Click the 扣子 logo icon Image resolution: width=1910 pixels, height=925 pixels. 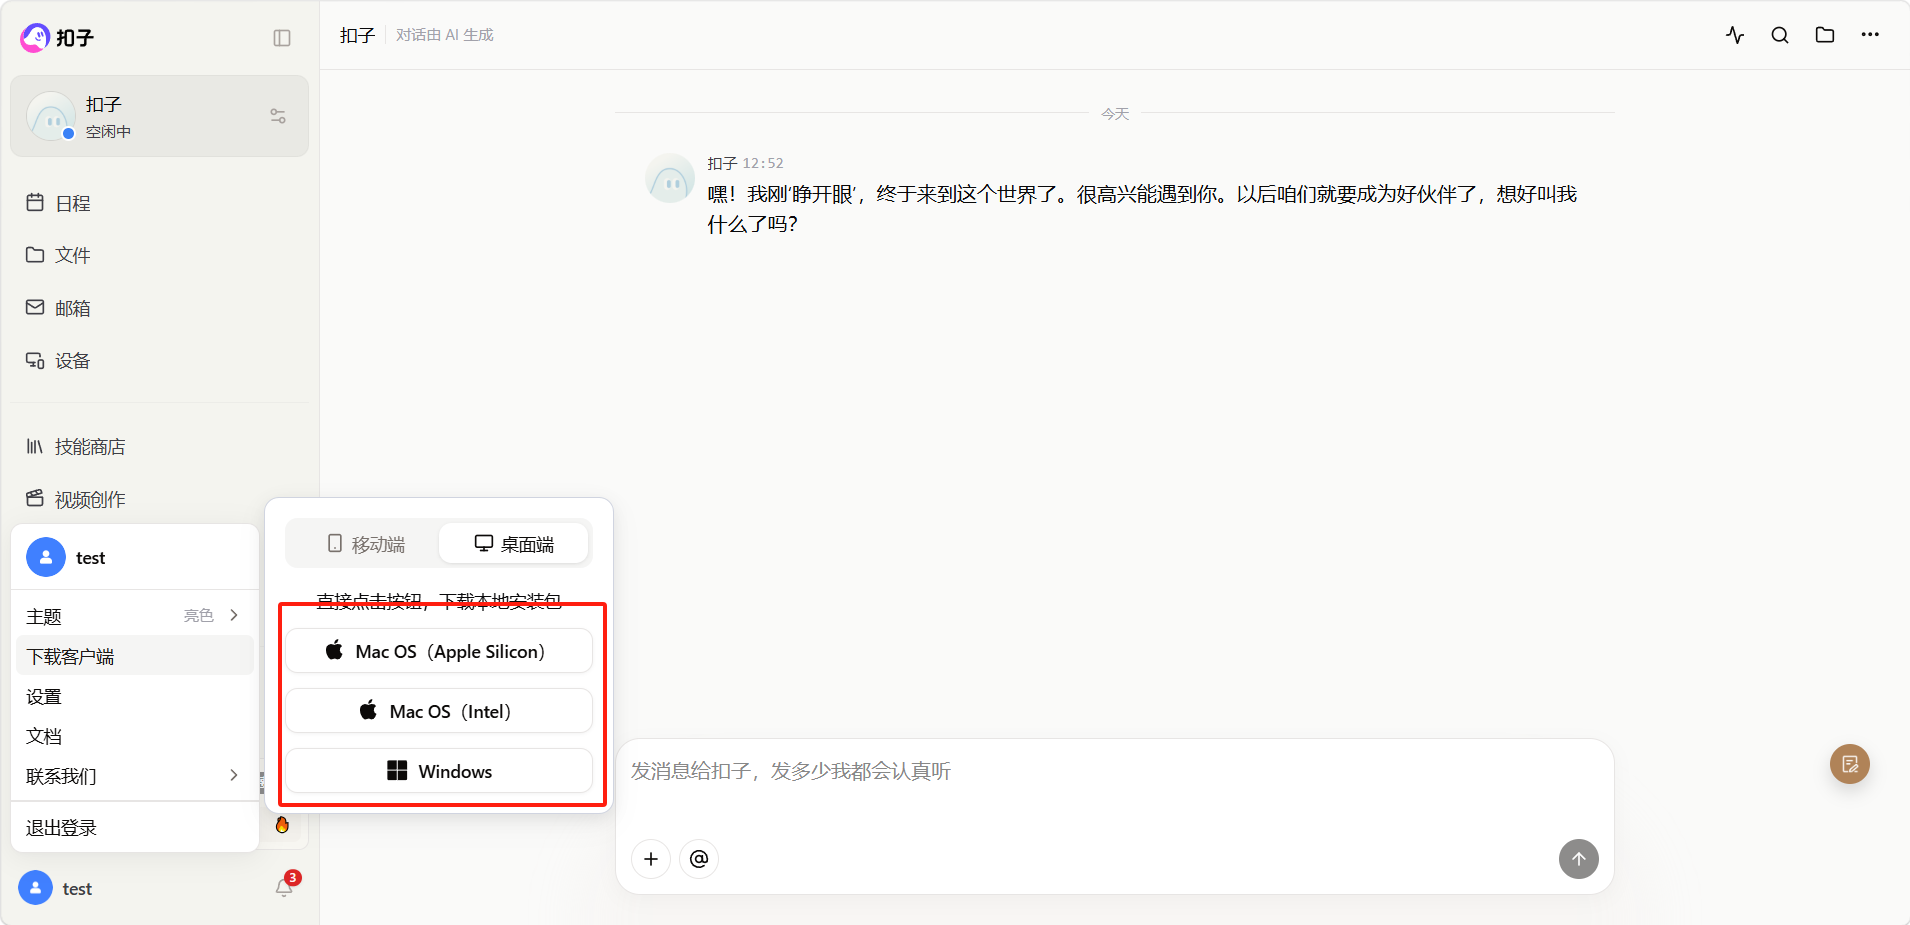pyautogui.click(x=35, y=37)
